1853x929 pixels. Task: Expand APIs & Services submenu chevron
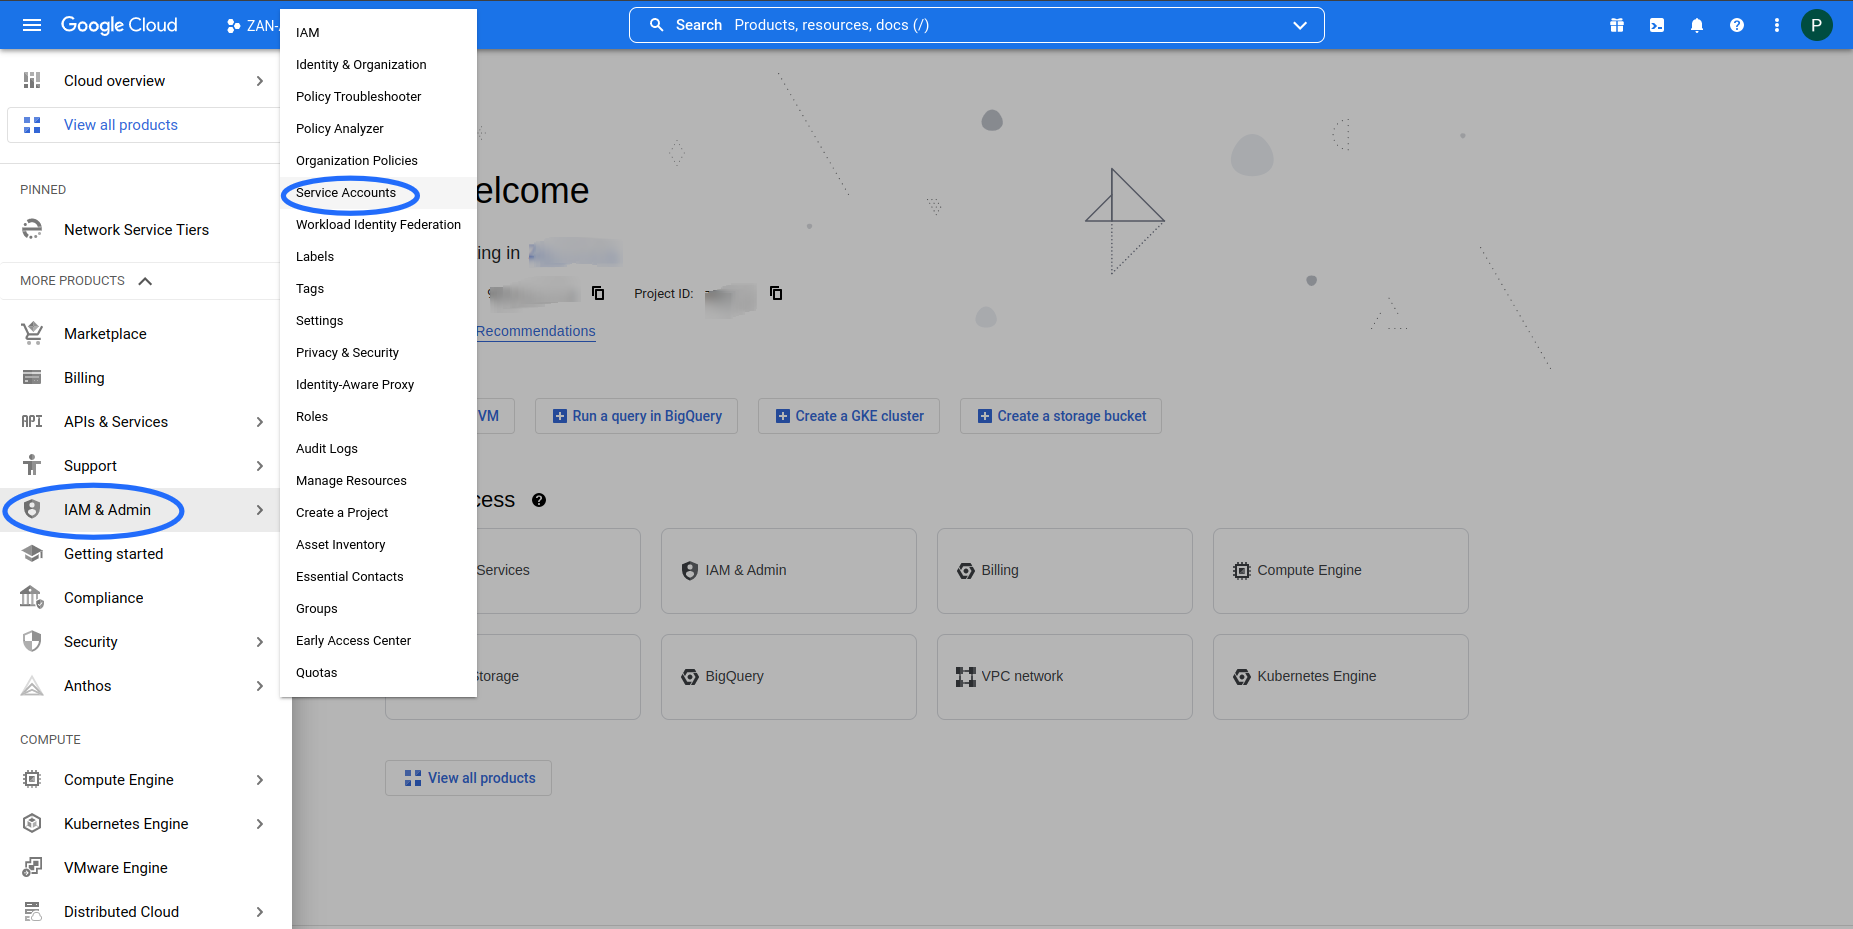pyautogui.click(x=260, y=422)
